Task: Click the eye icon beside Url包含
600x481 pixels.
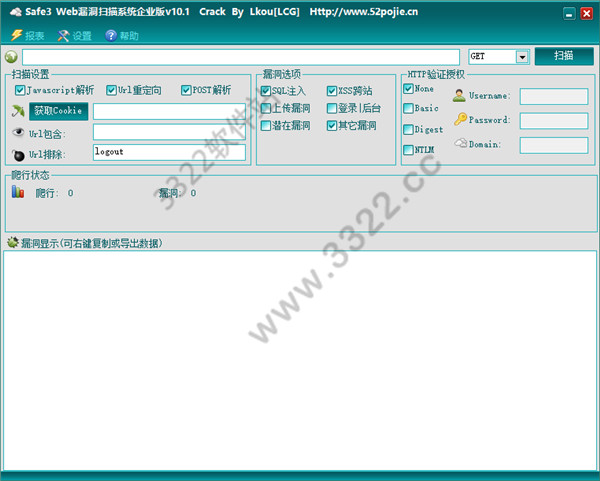Action: tap(18, 132)
